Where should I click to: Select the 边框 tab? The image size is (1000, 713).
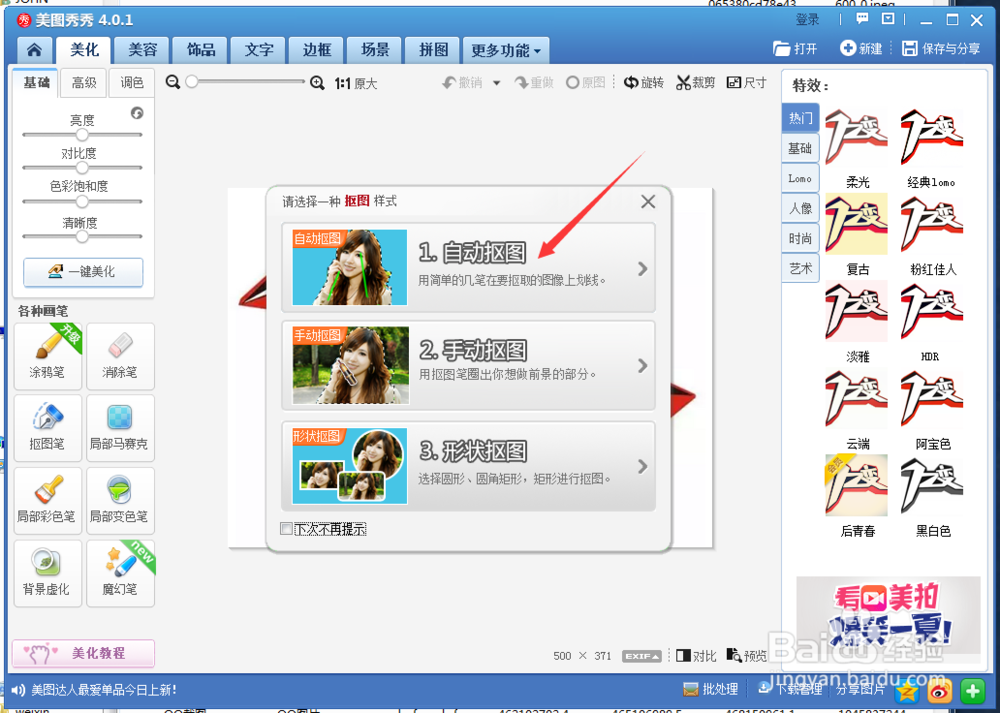(x=317, y=50)
